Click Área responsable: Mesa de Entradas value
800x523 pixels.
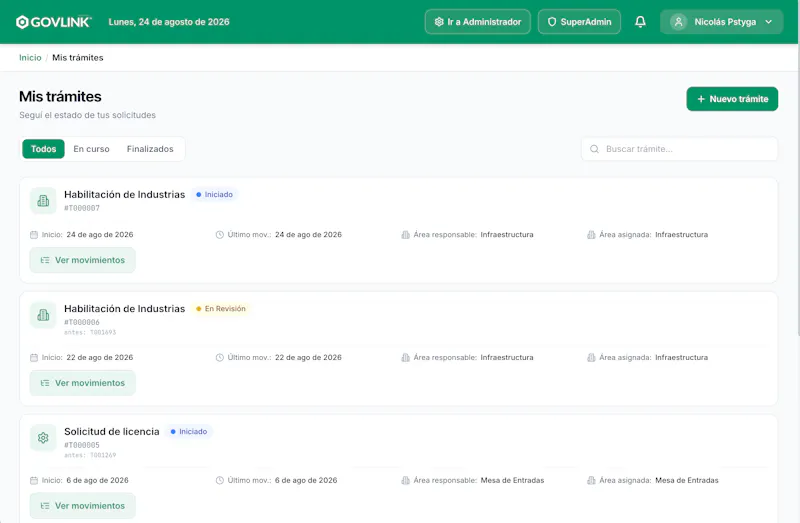512,481
